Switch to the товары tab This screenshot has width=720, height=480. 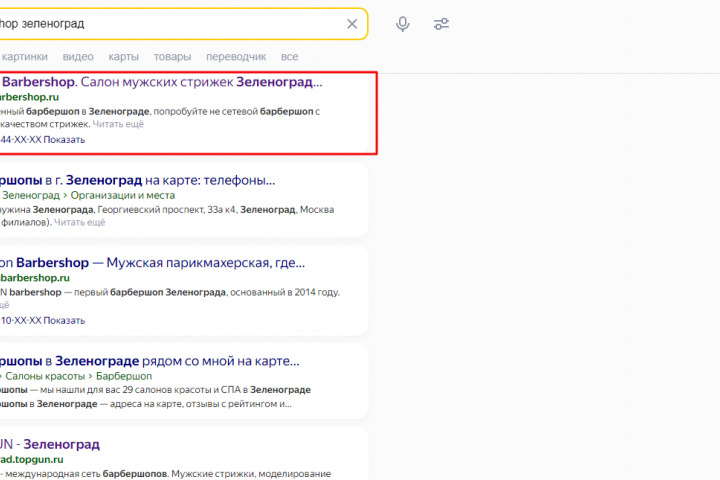172,56
